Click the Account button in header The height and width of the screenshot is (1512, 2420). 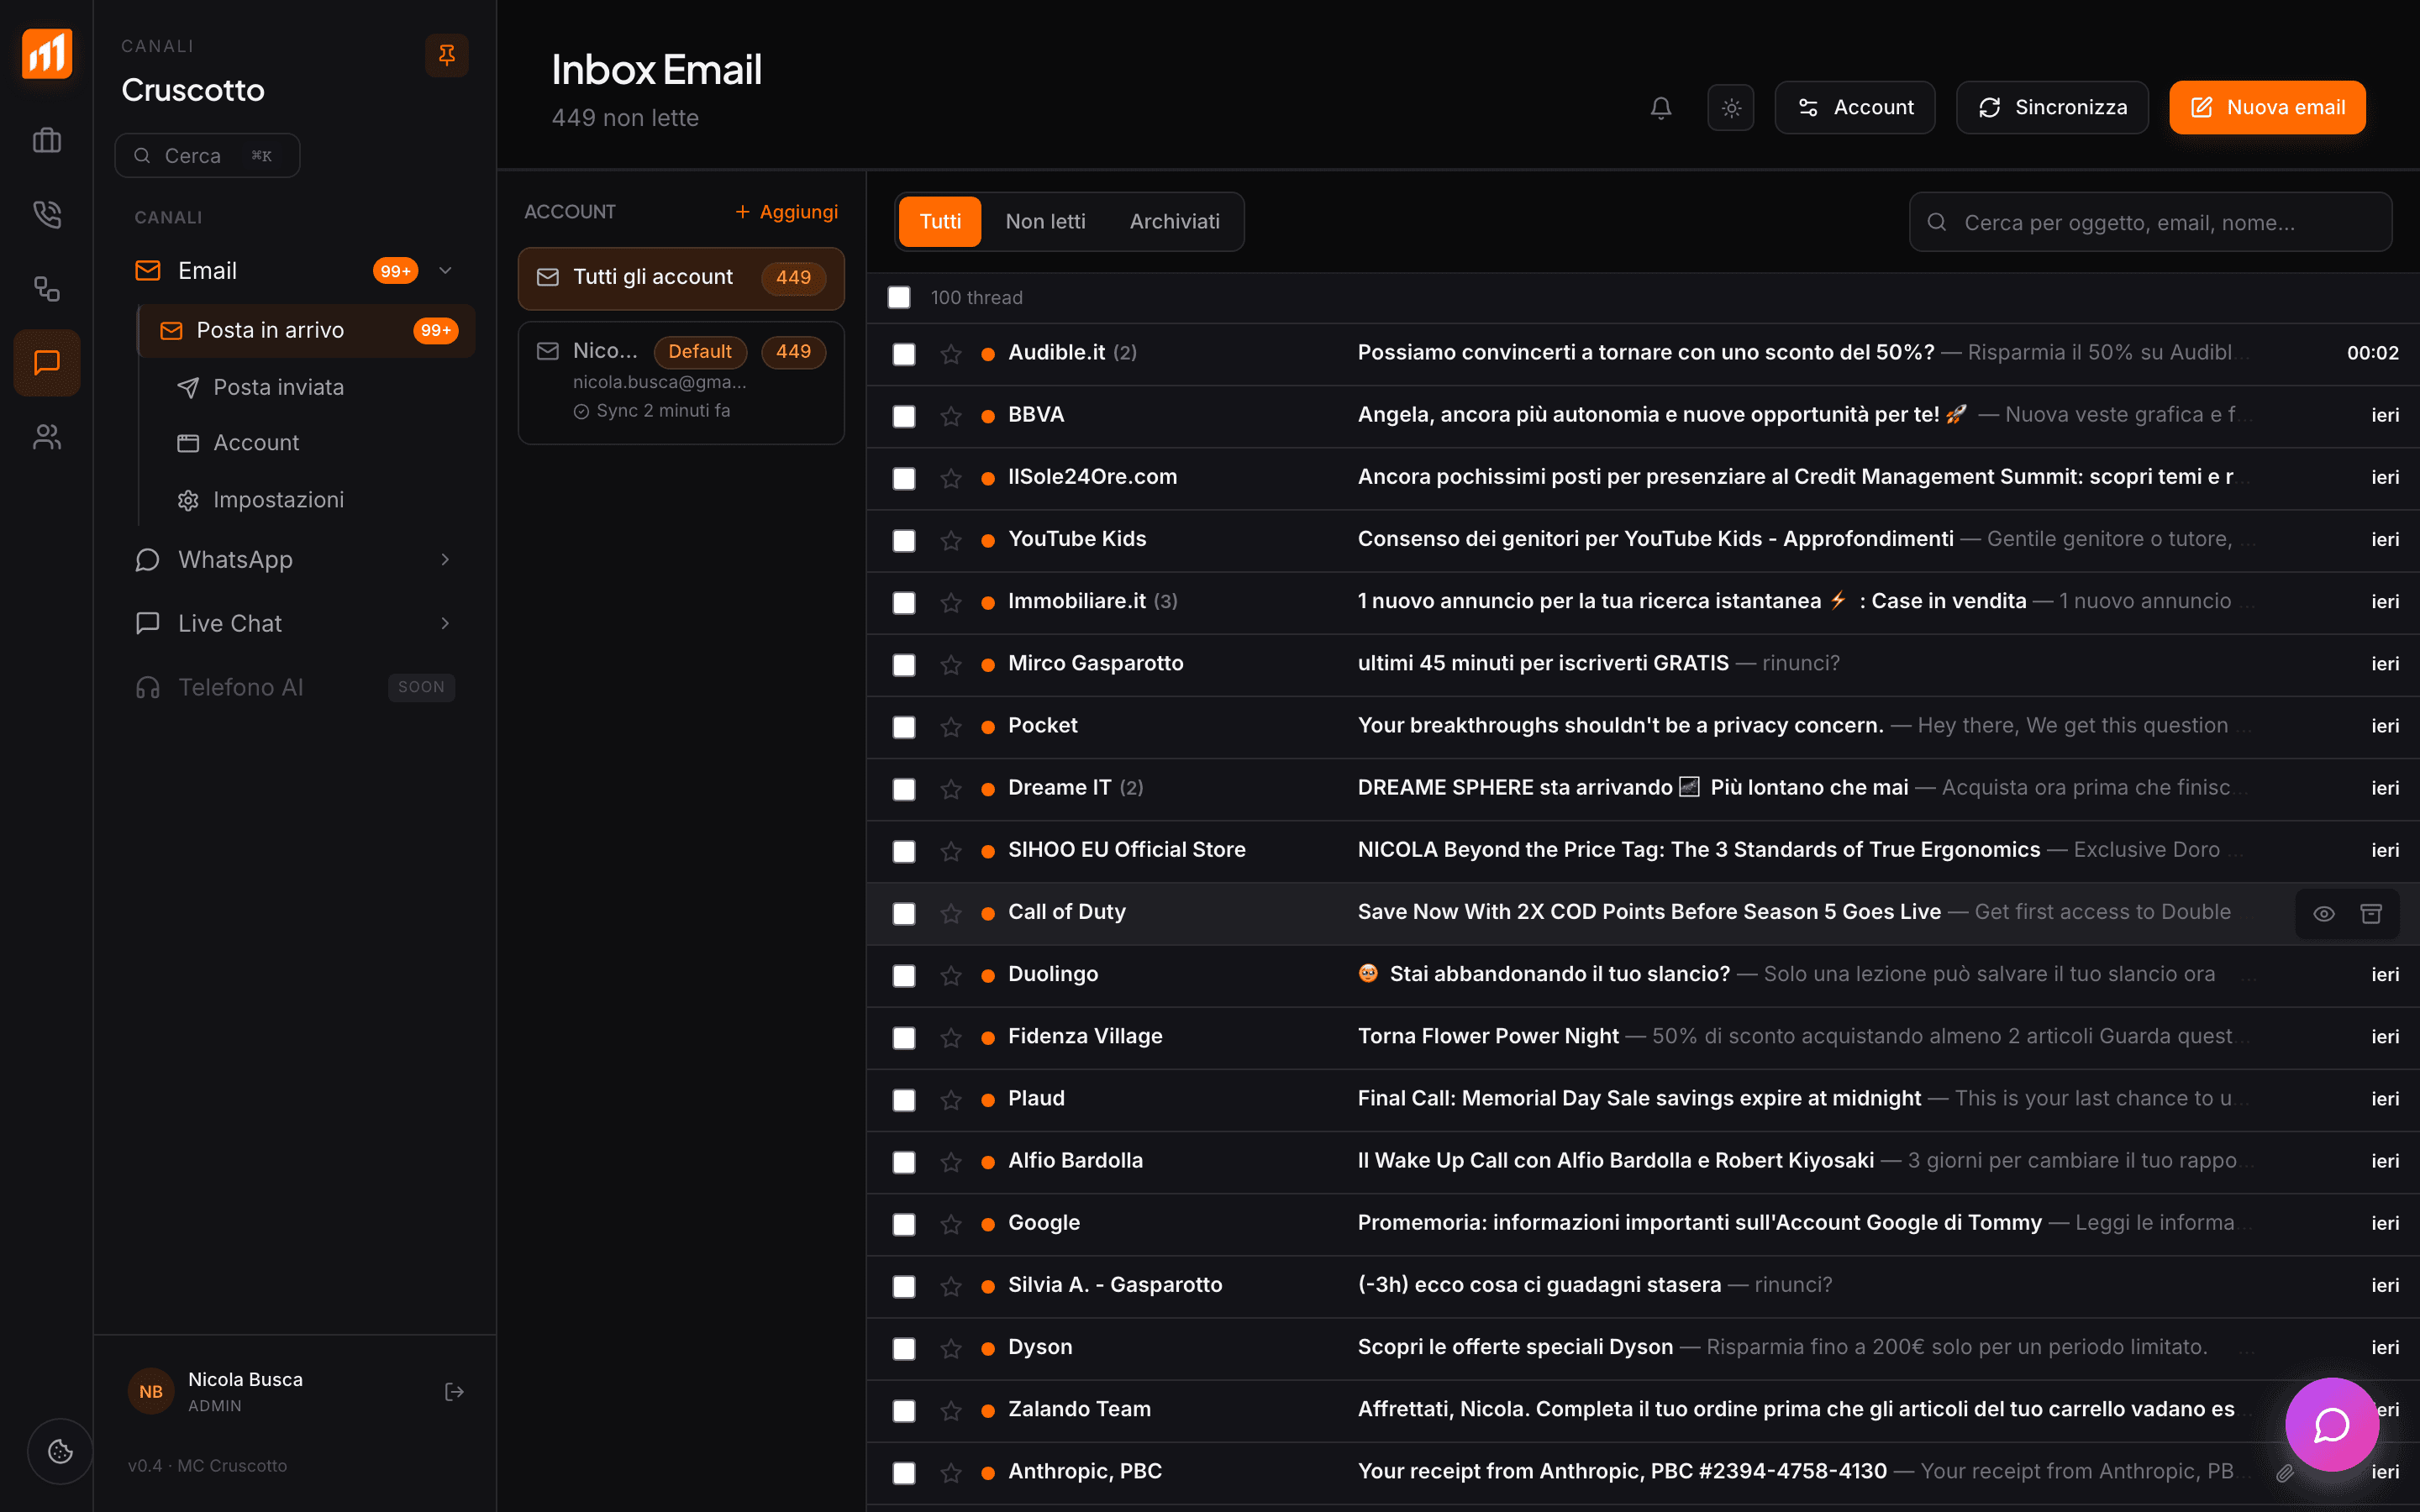[x=1855, y=107]
